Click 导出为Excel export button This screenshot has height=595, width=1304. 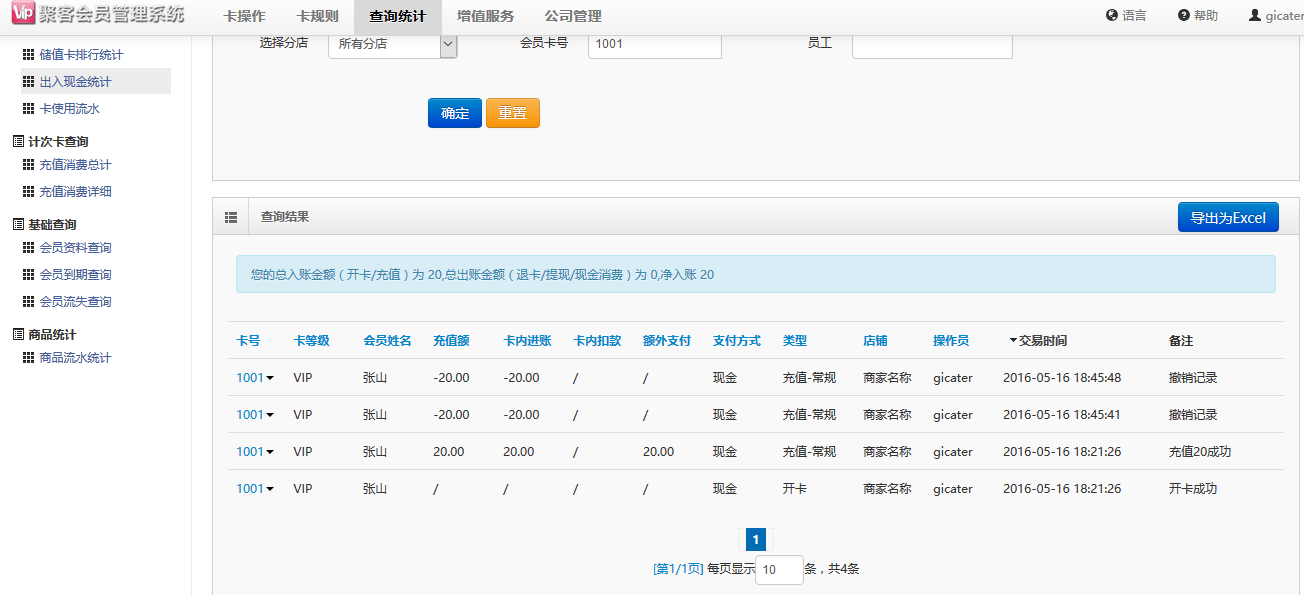1228,217
